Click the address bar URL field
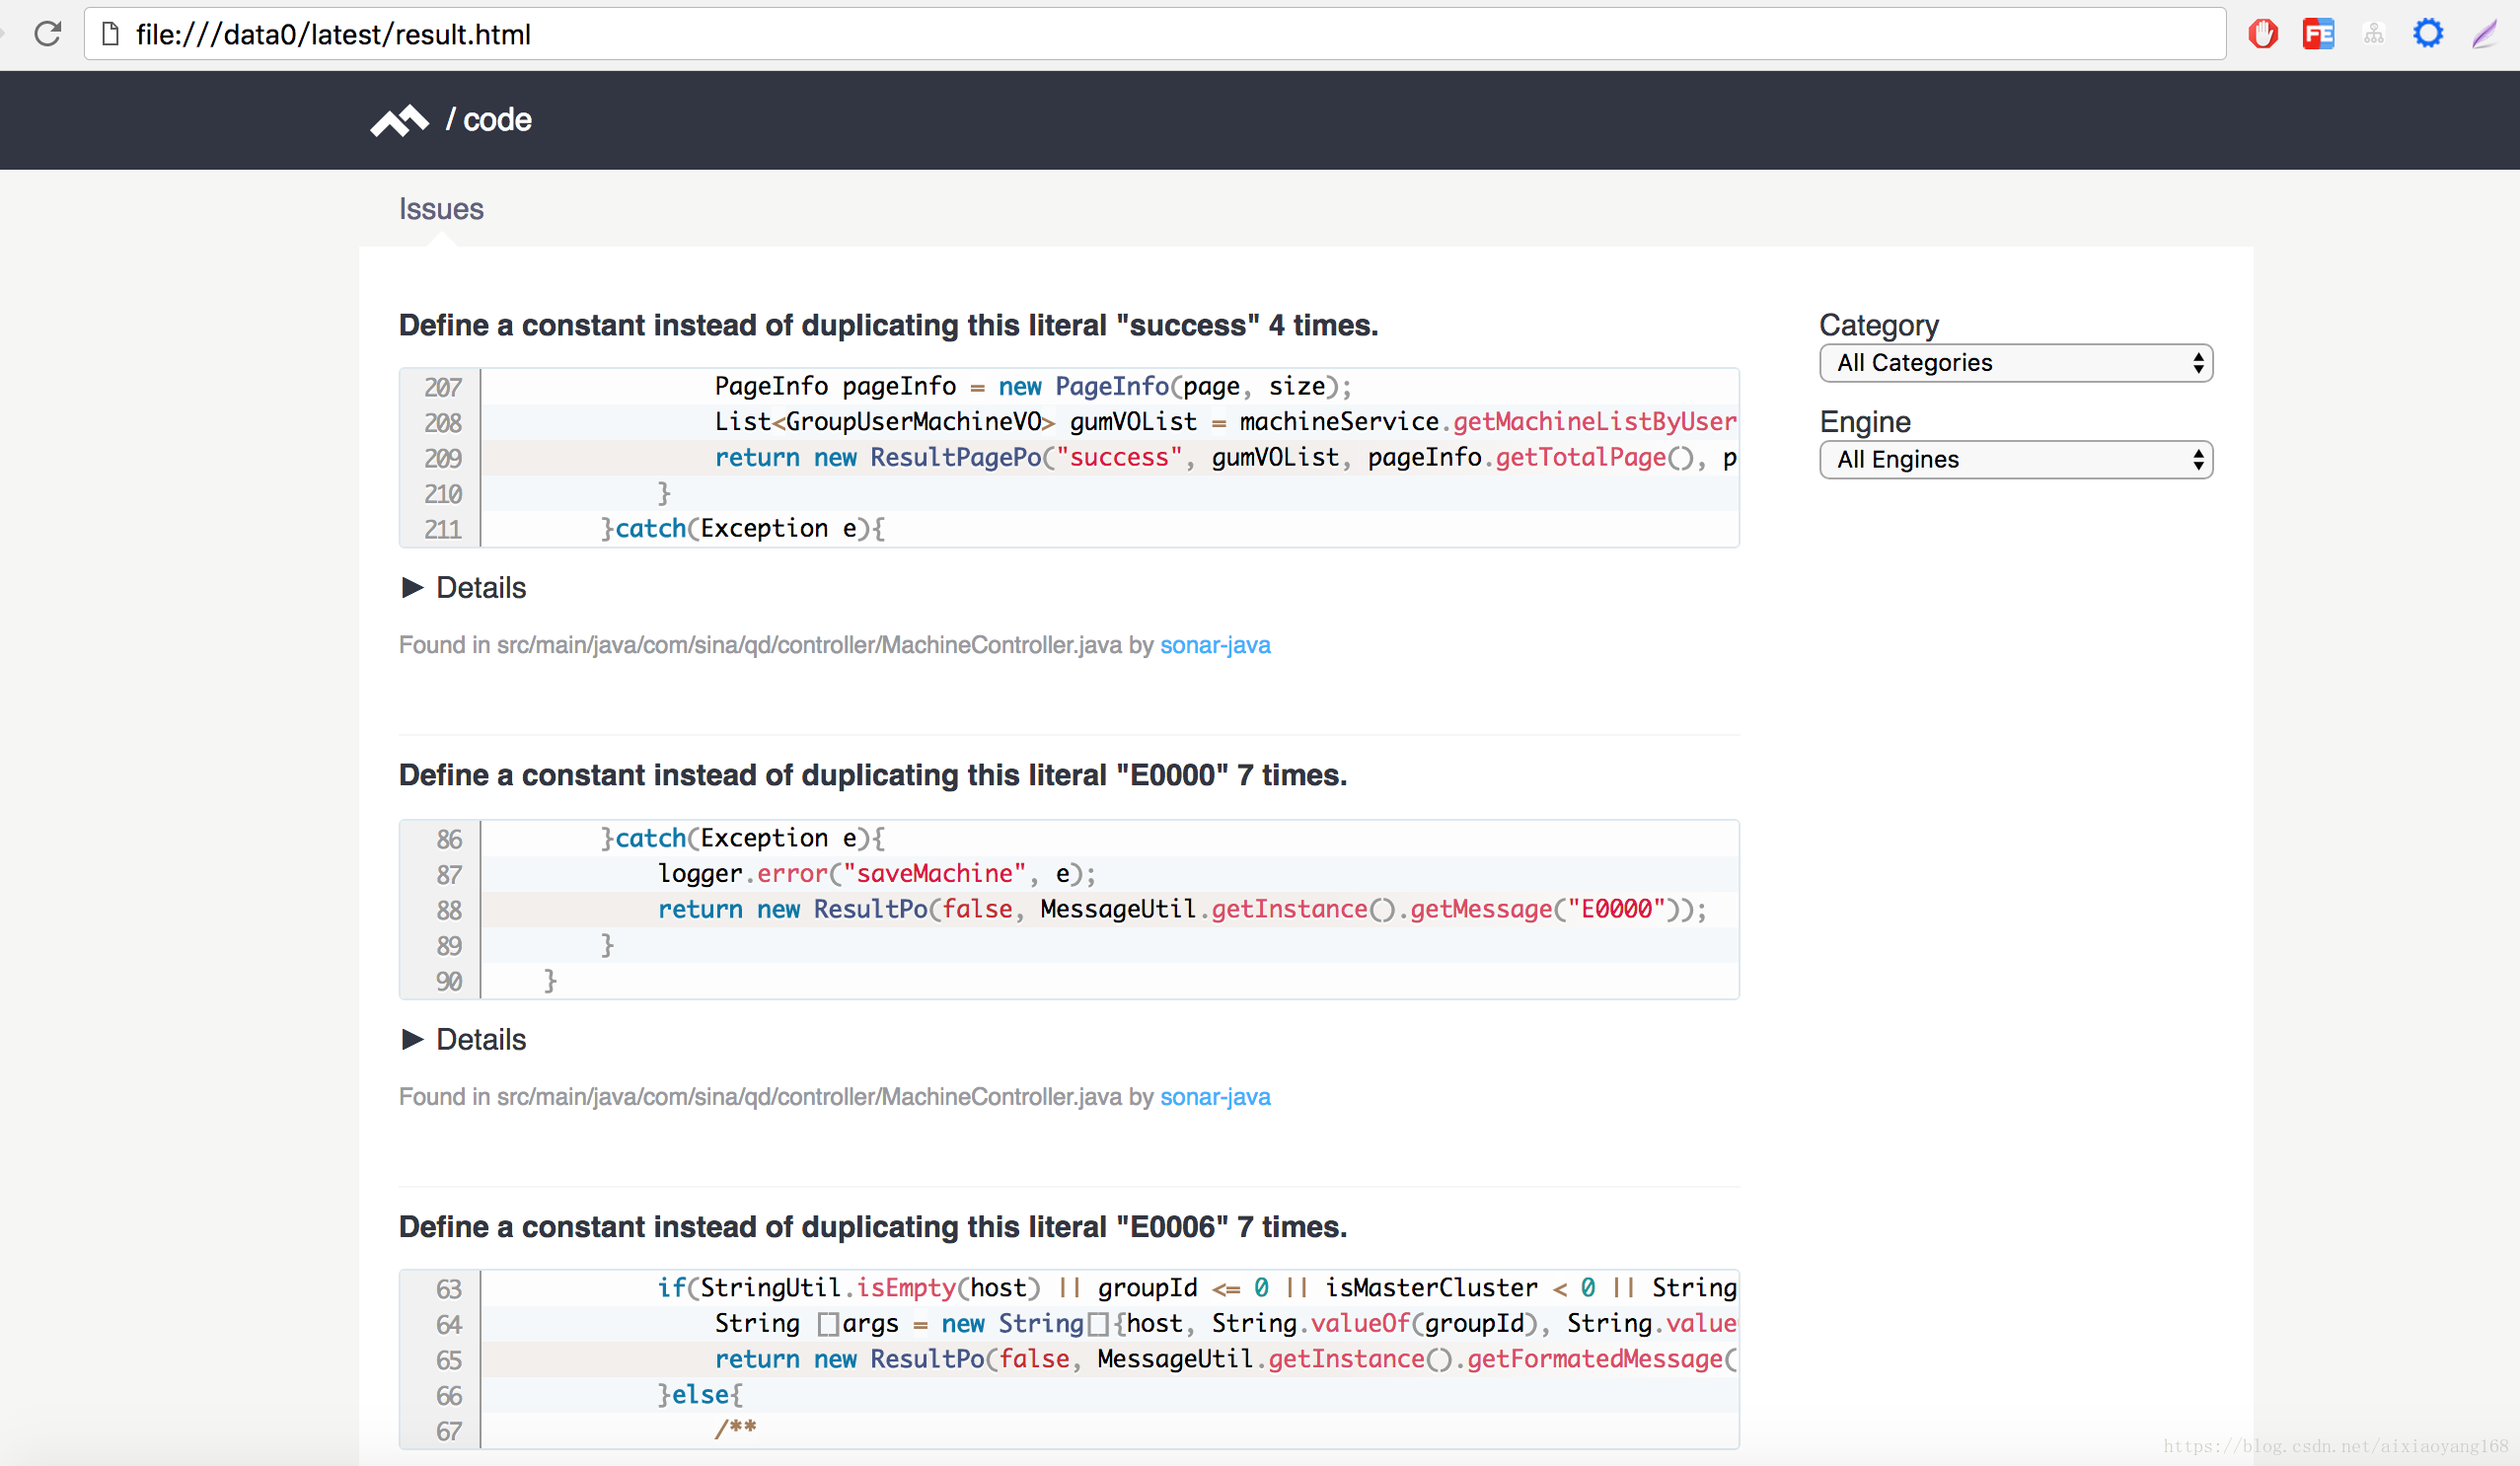Screen dimensions: 2520x1466 1155,34
